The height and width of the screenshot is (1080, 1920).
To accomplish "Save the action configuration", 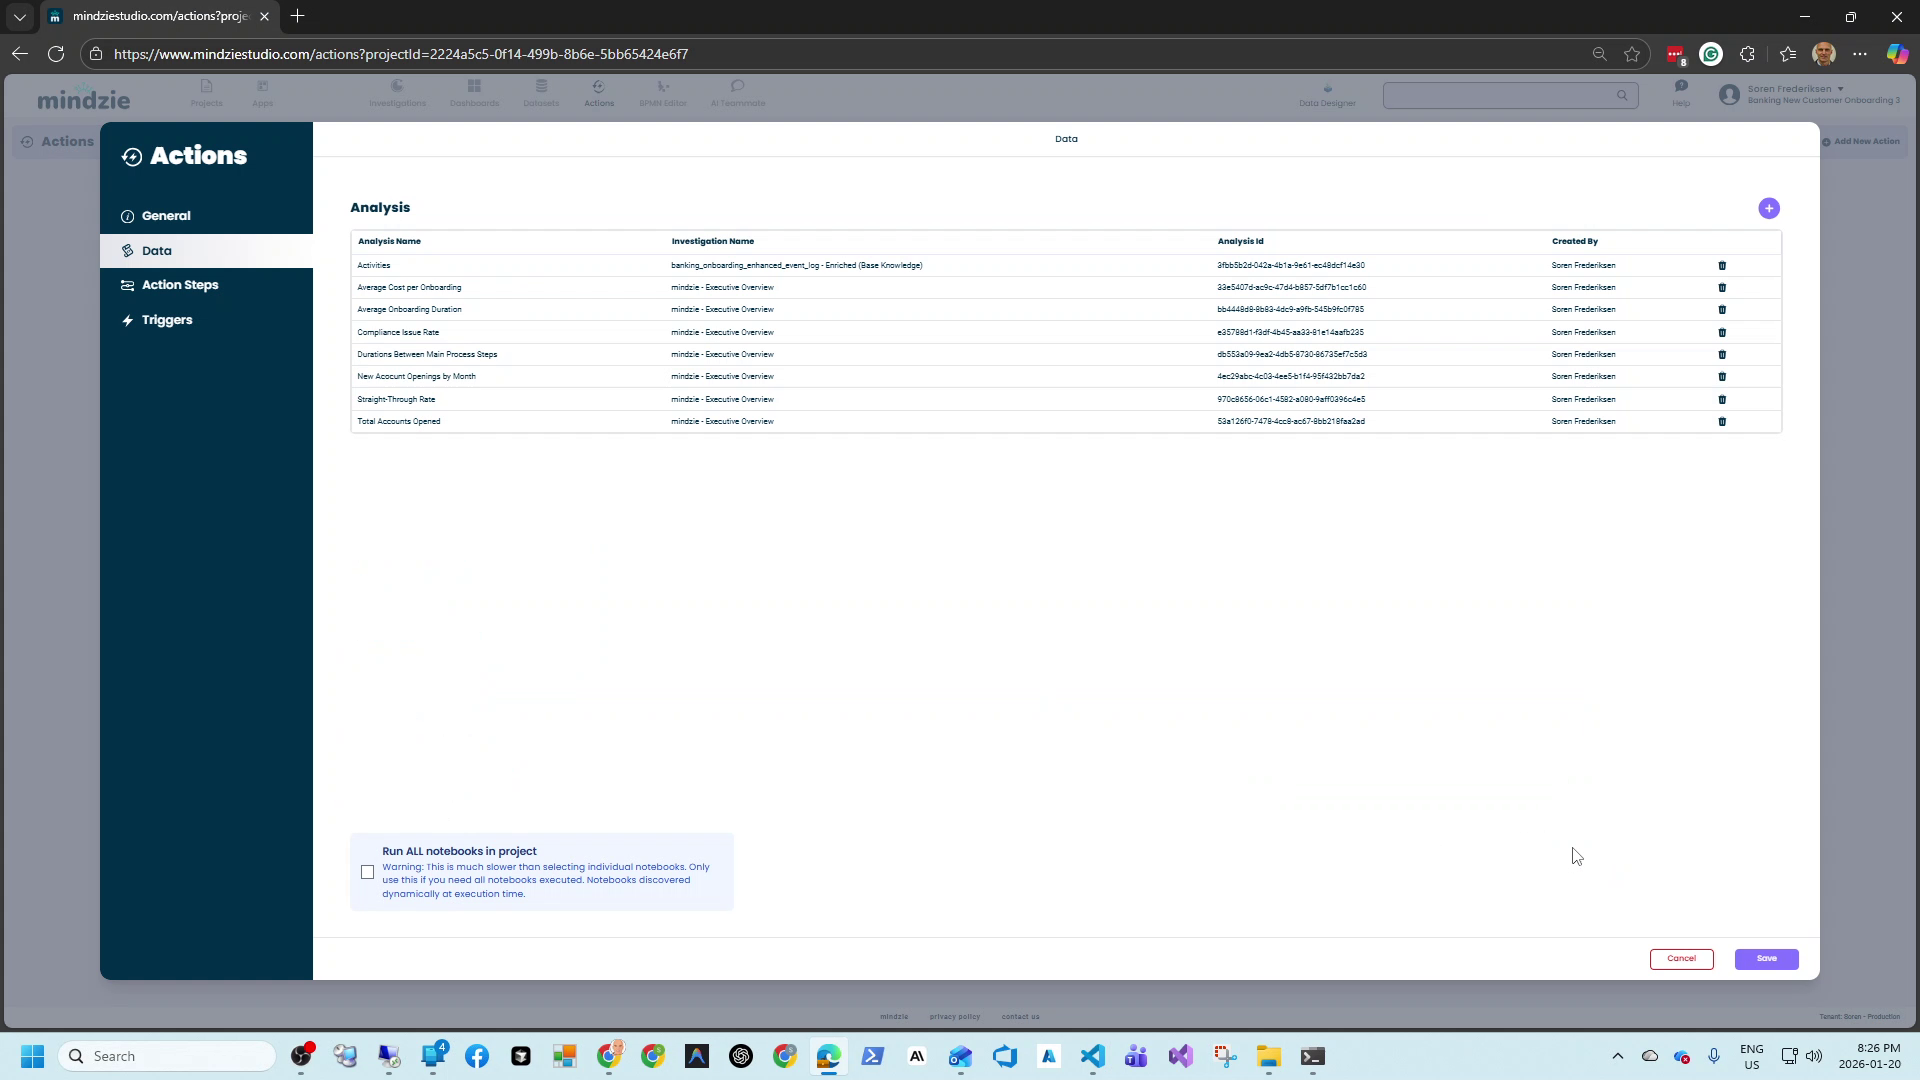I will [x=1766, y=959].
